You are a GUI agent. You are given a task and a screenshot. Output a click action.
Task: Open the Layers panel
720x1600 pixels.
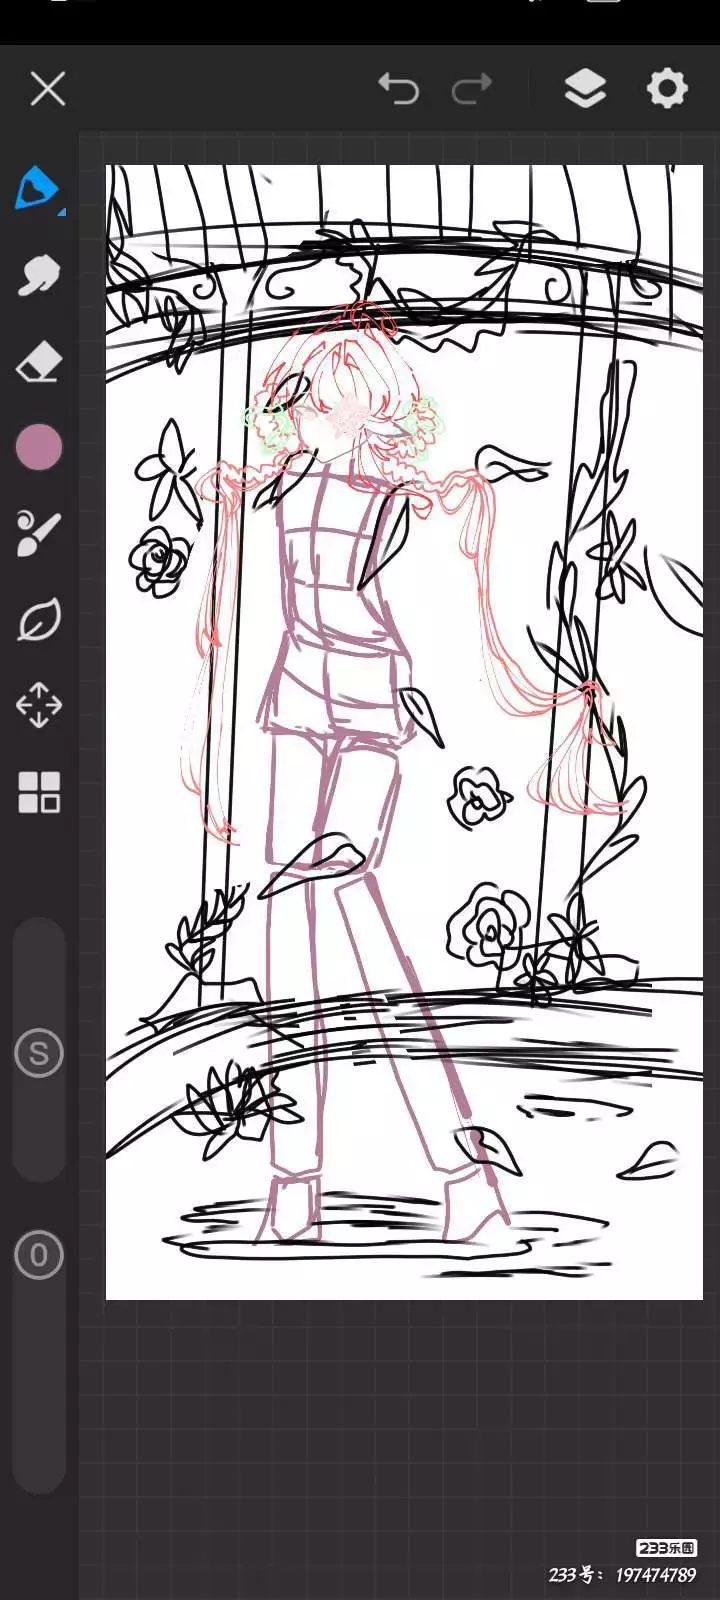(x=585, y=89)
